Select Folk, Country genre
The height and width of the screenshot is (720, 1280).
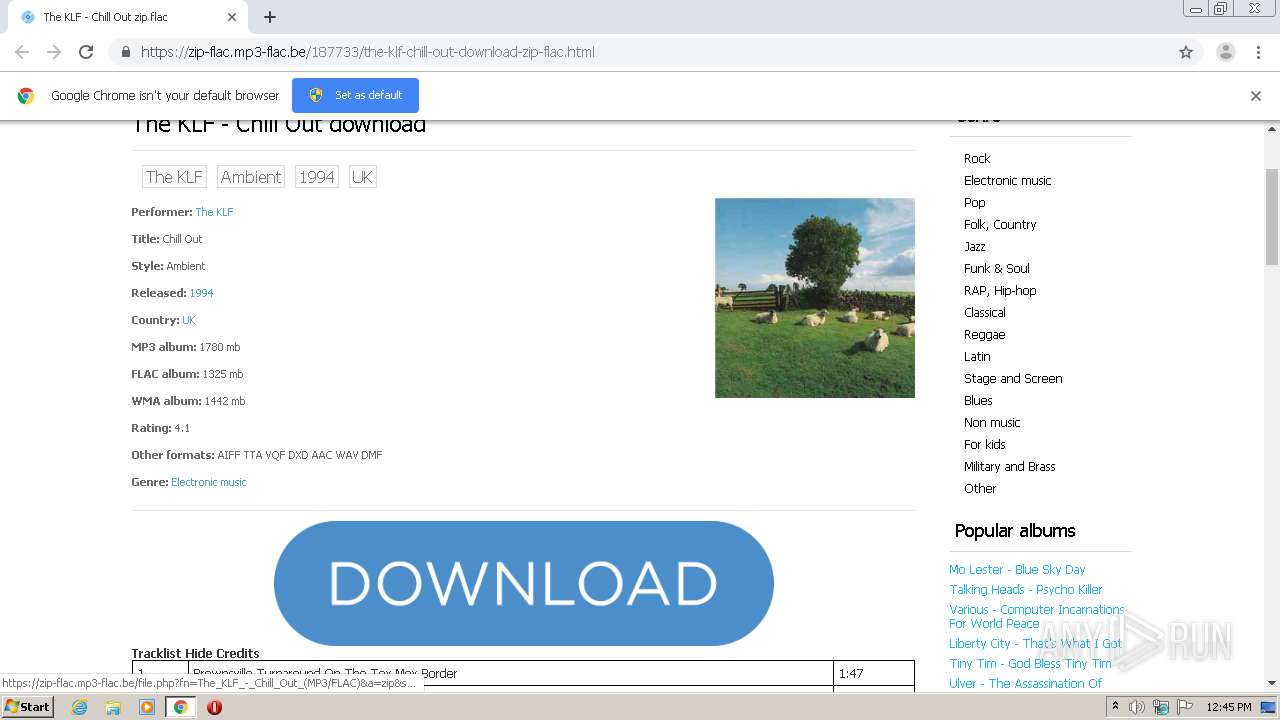(x=1000, y=224)
